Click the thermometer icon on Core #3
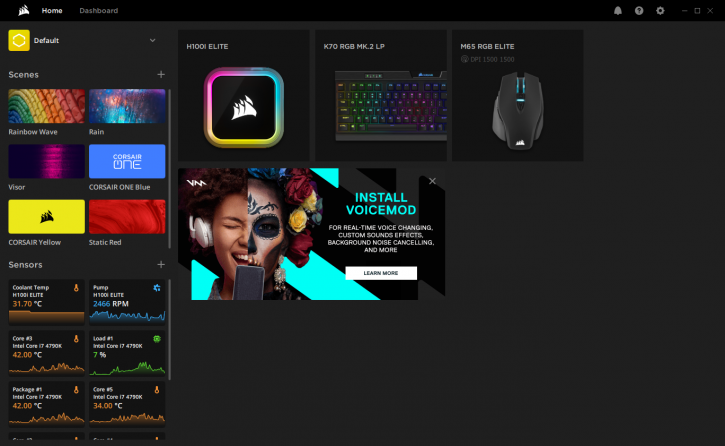The image size is (725, 446). pyautogui.click(x=76, y=339)
